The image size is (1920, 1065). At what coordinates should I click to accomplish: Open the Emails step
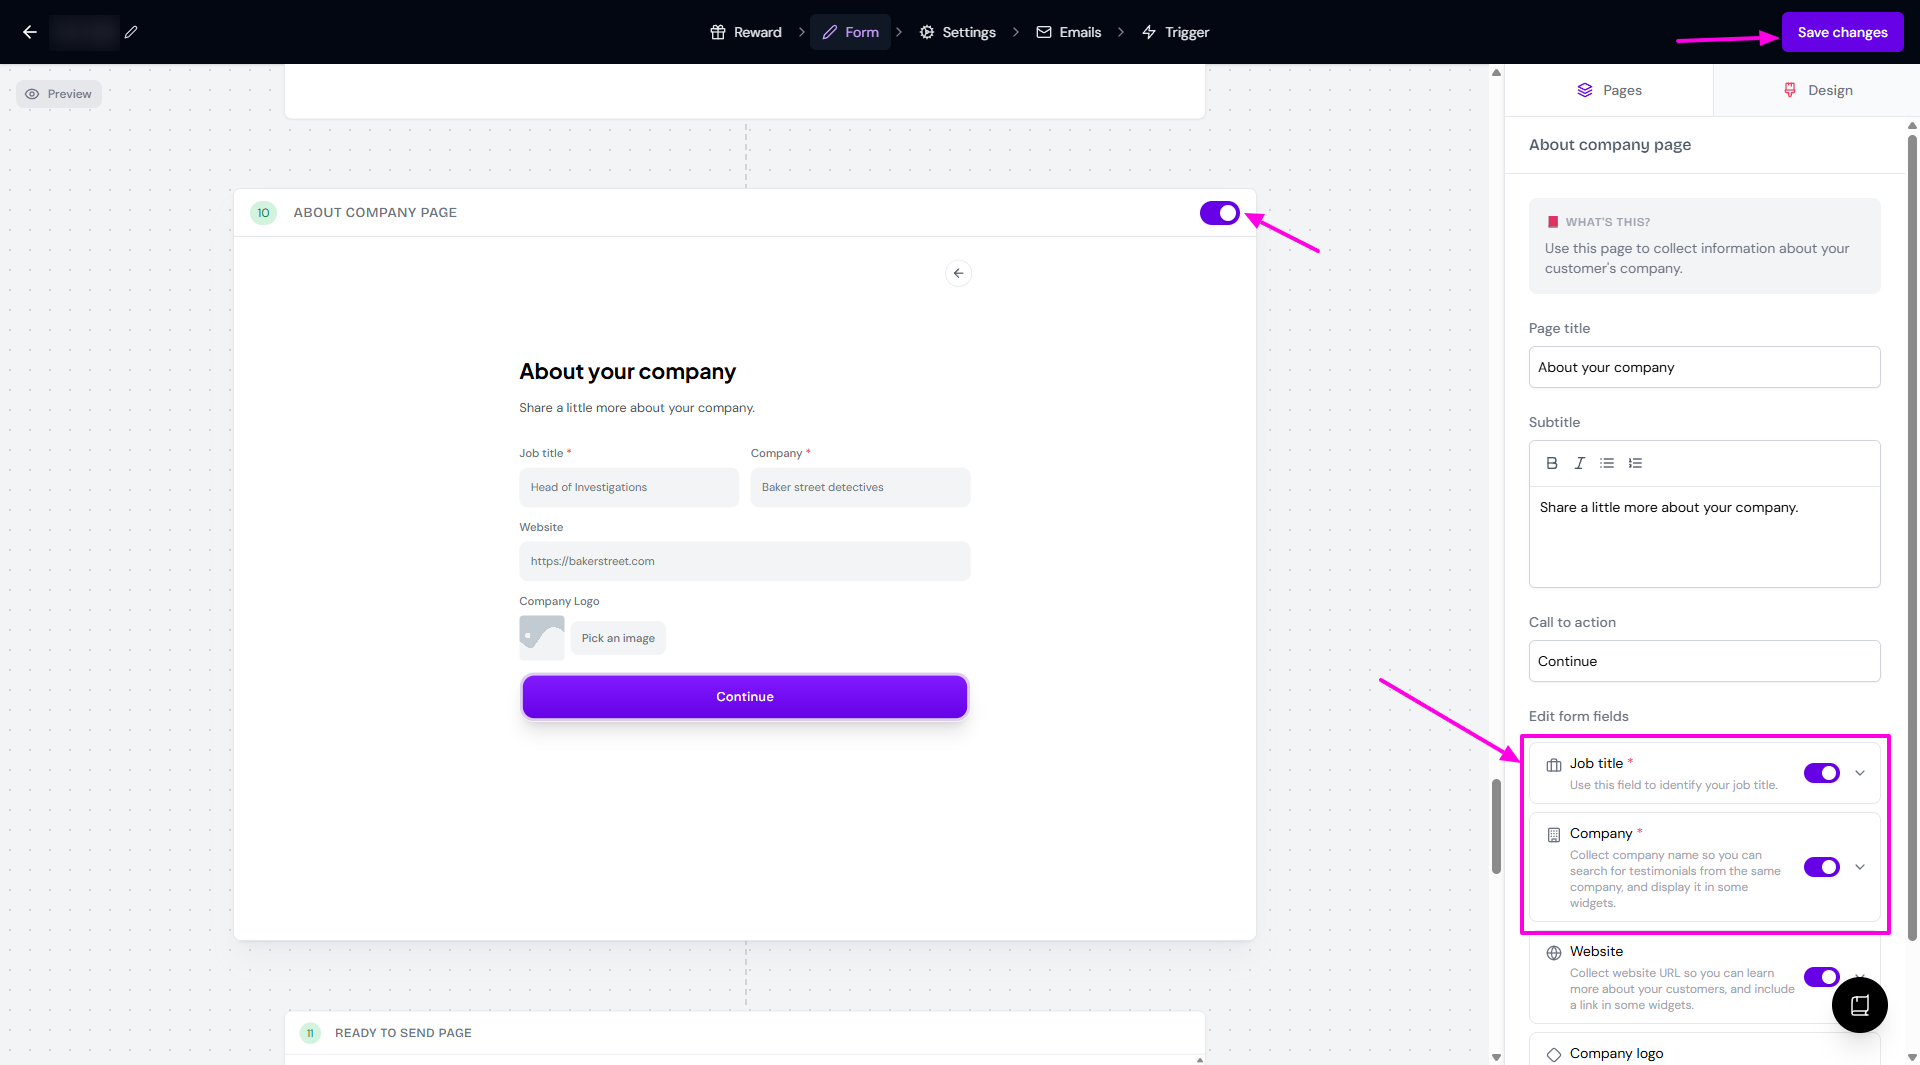(x=1068, y=32)
